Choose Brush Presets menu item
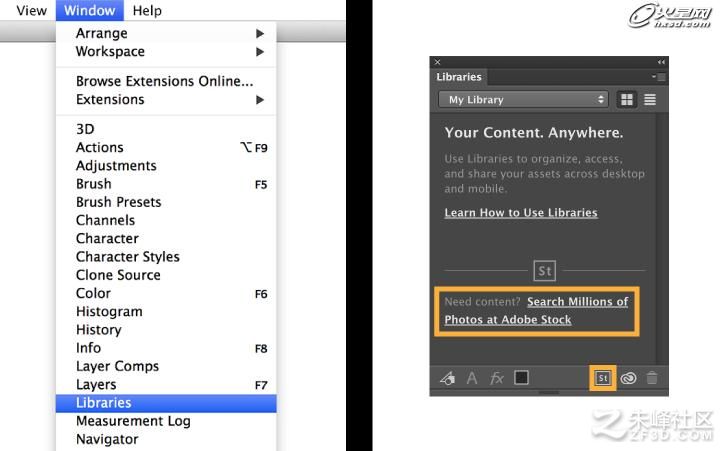This screenshot has height=451, width=725. tap(166, 202)
